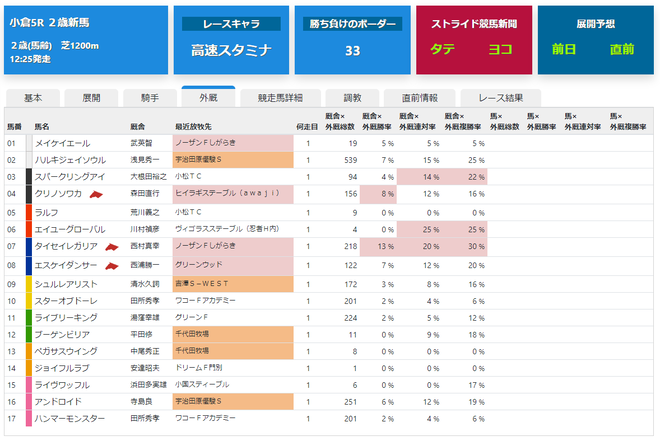
Task: Click the 539 total count in row 02
Action: [x=351, y=160]
